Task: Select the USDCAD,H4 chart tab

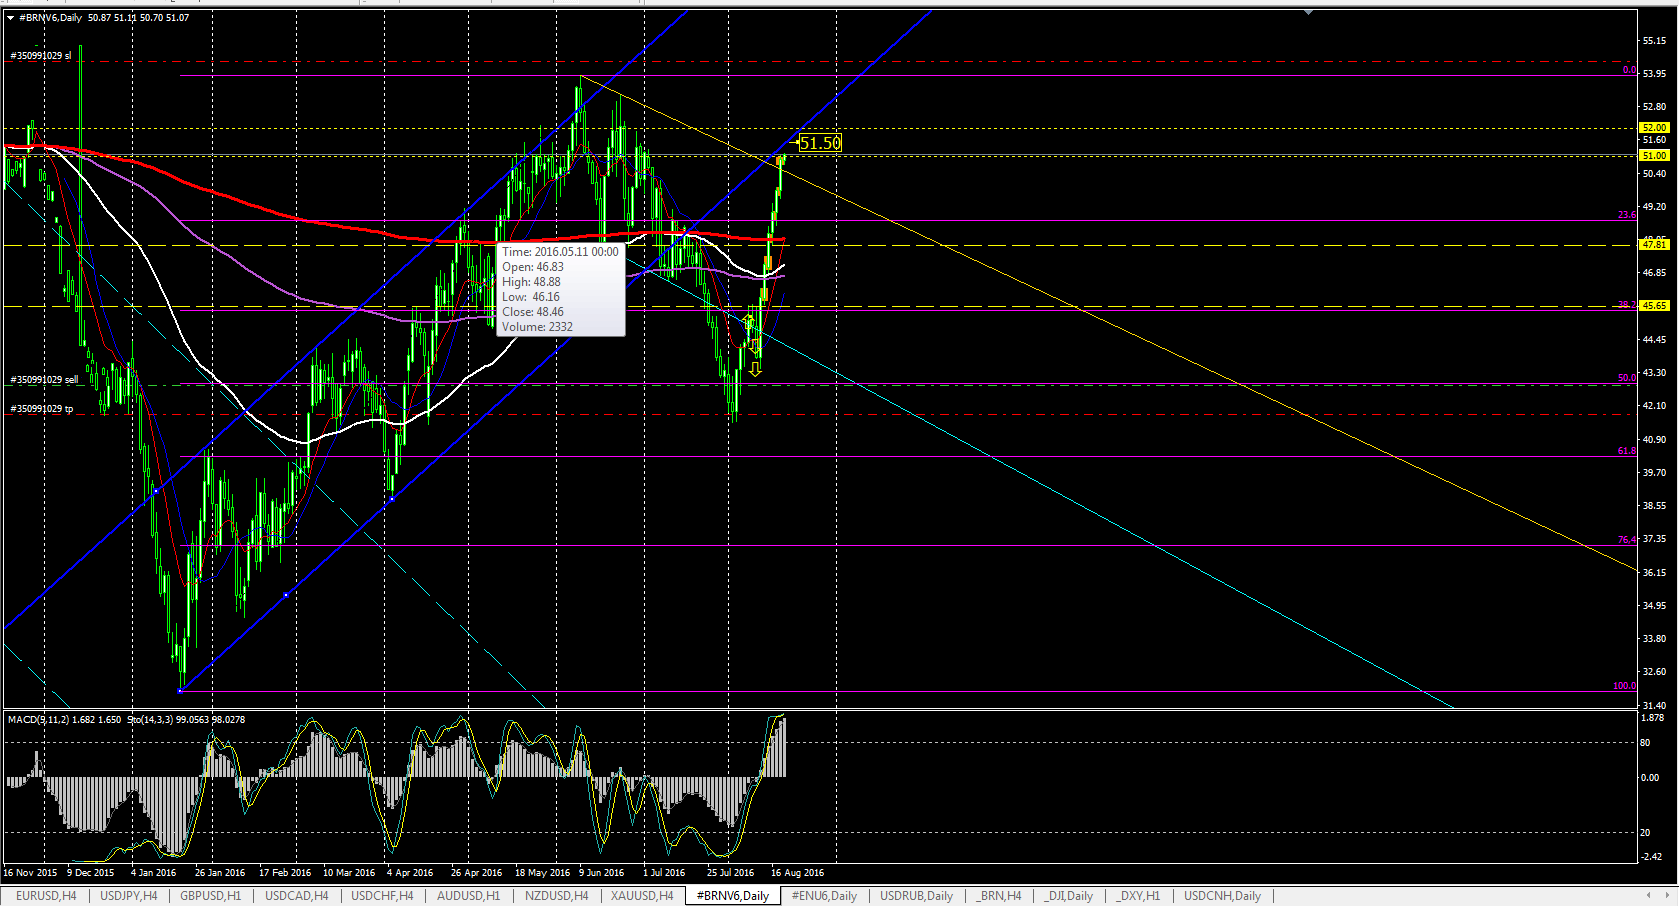Action: tap(296, 896)
